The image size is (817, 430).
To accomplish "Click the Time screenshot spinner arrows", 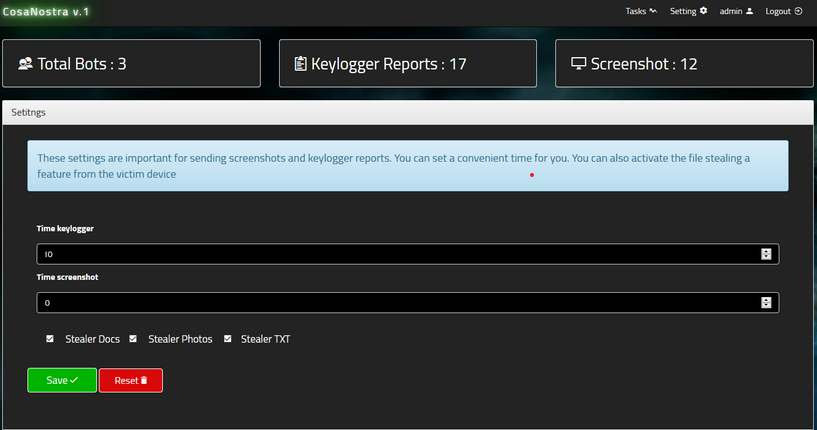I will click(x=766, y=302).
